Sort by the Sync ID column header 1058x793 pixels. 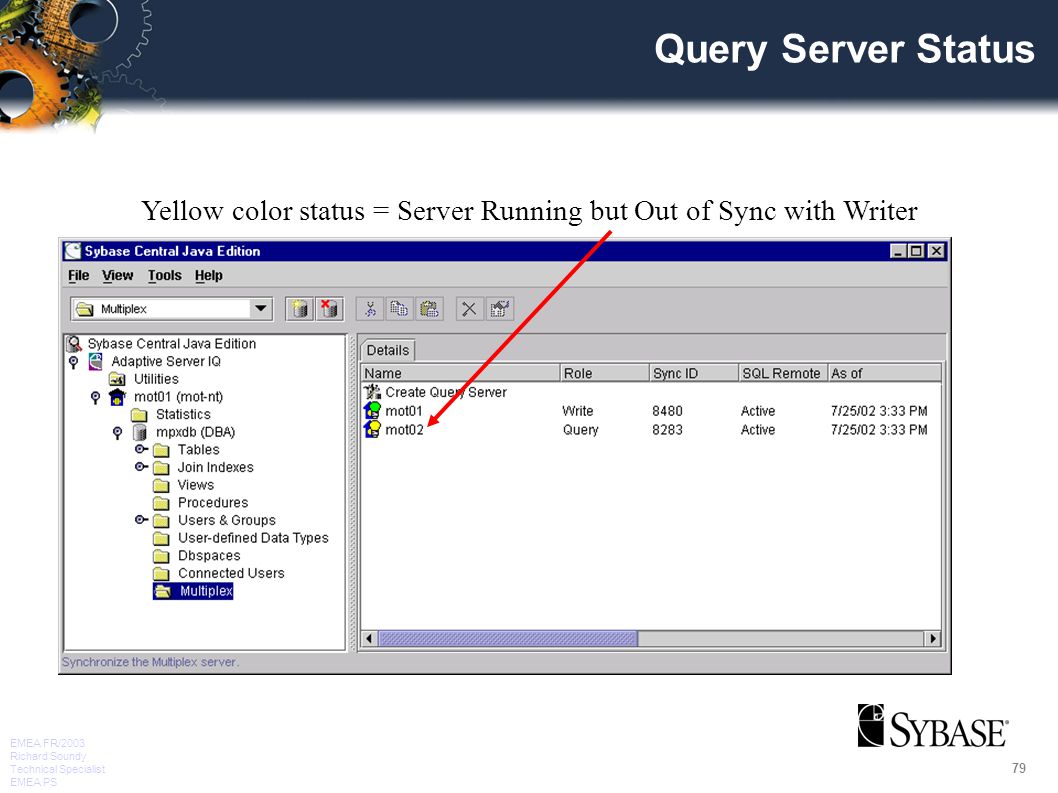pos(694,373)
